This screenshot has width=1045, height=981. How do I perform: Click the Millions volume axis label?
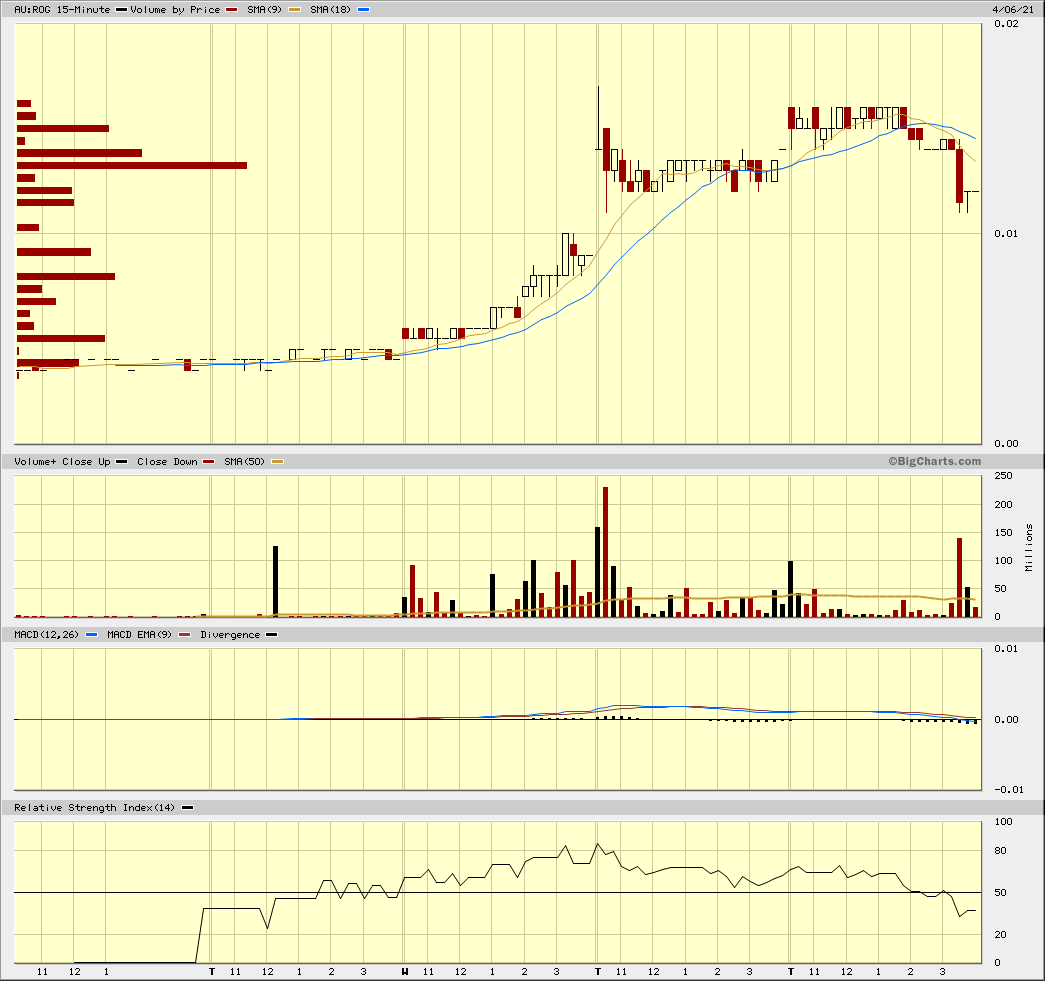tap(1029, 547)
